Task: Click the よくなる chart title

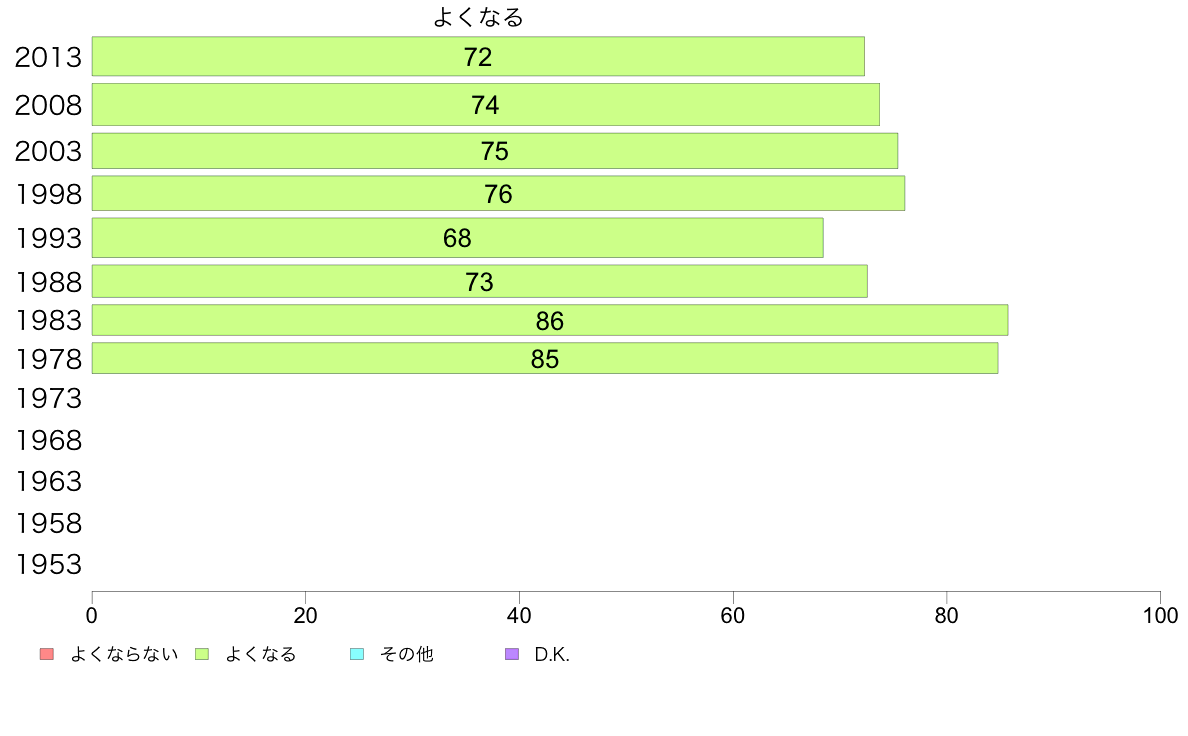Action: click(478, 17)
